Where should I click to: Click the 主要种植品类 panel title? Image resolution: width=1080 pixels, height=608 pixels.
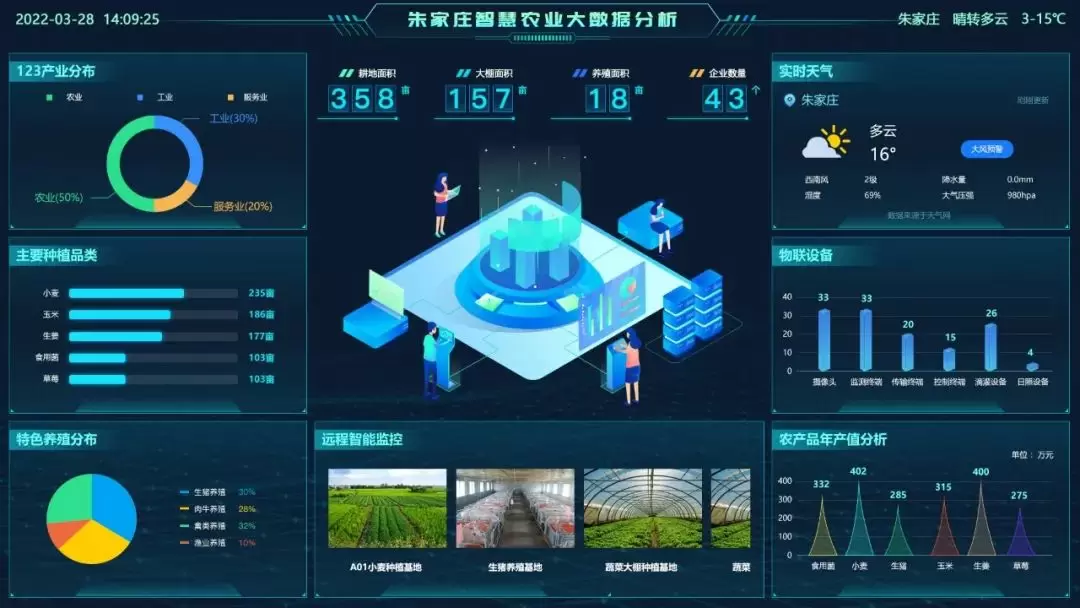point(56,255)
